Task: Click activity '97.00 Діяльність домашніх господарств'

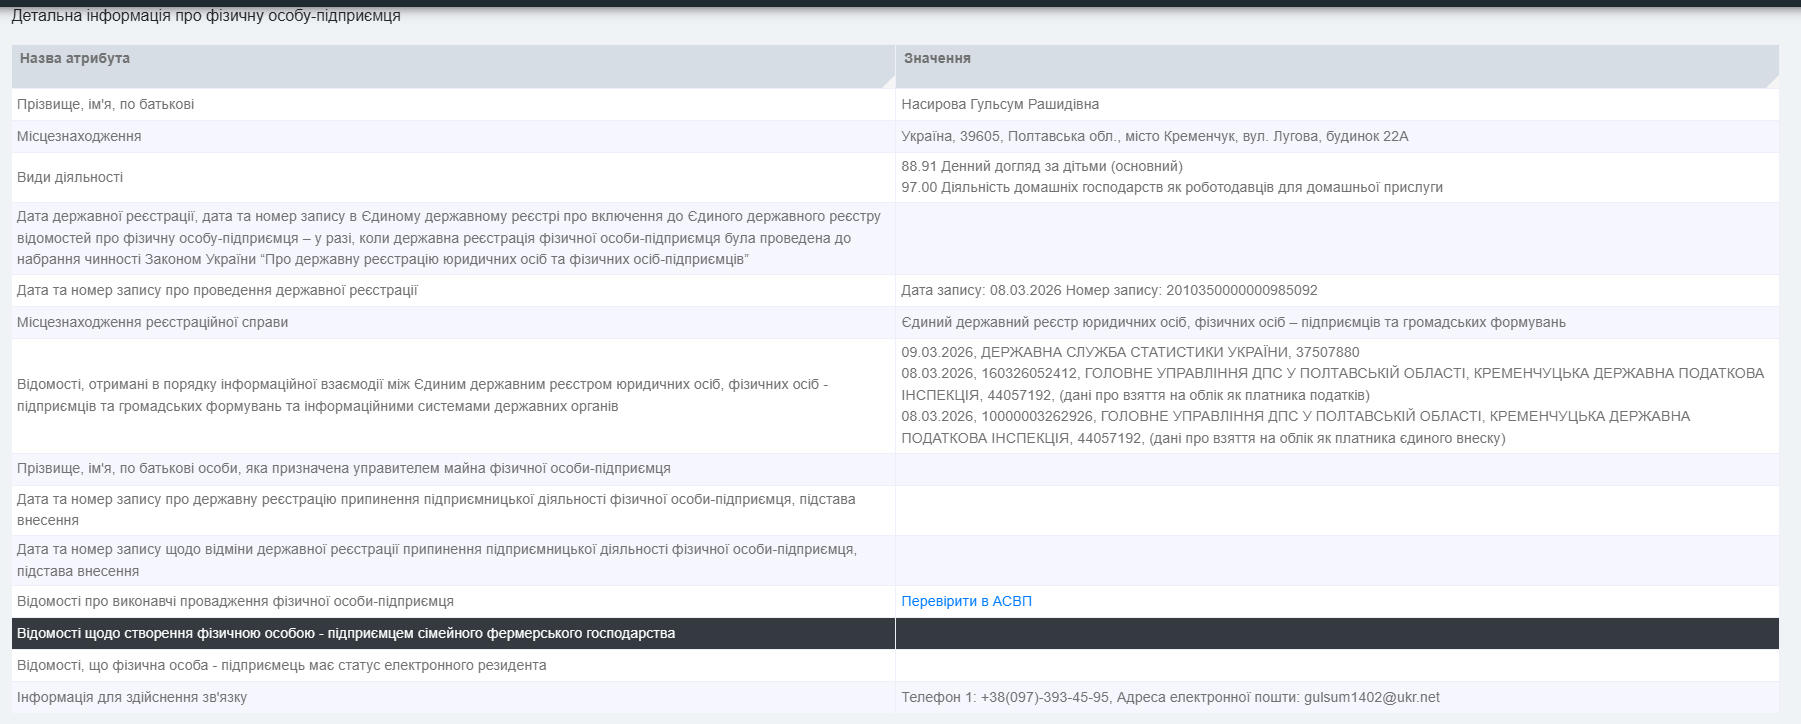Action: 1171,187
